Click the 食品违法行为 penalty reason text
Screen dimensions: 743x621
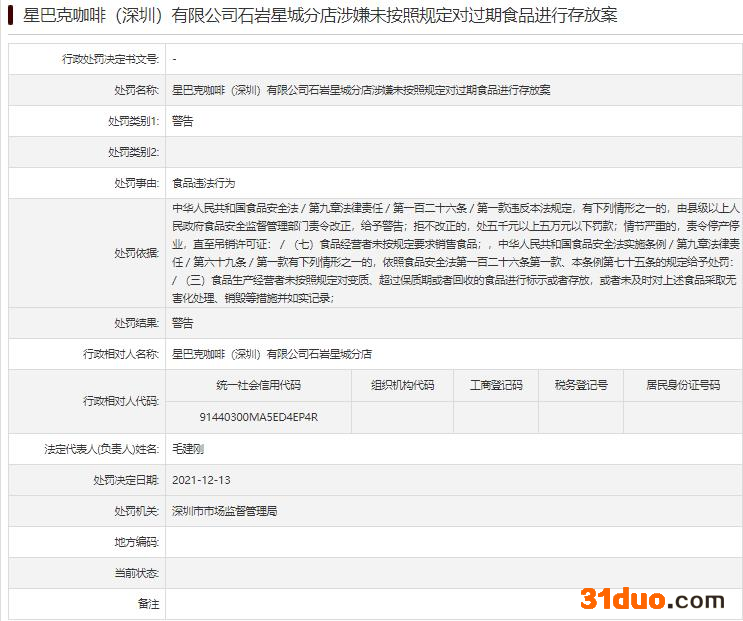click(x=204, y=183)
